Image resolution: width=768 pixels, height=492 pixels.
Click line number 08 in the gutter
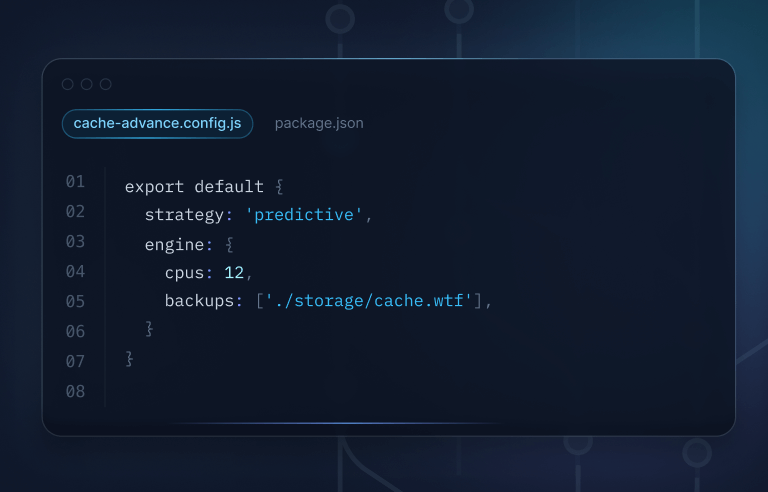(x=76, y=391)
